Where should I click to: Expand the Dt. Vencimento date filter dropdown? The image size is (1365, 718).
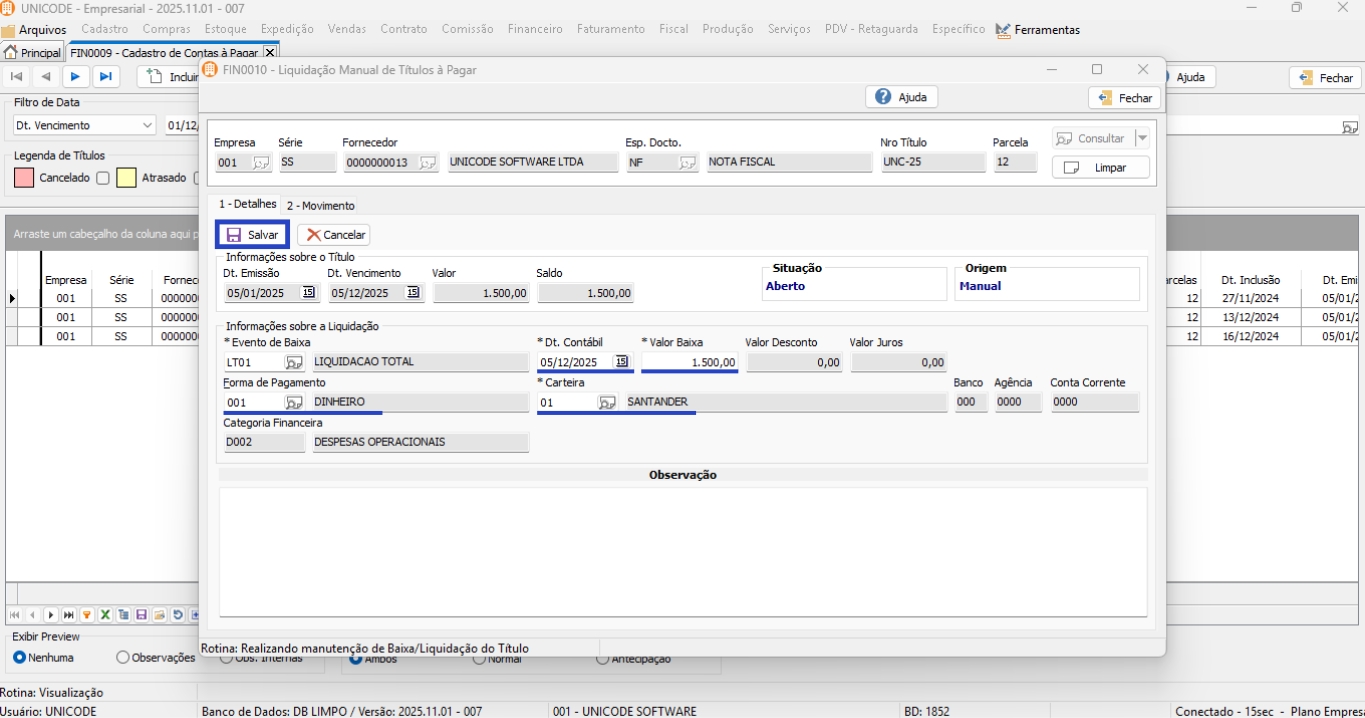pyautogui.click(x=148, y=126)
